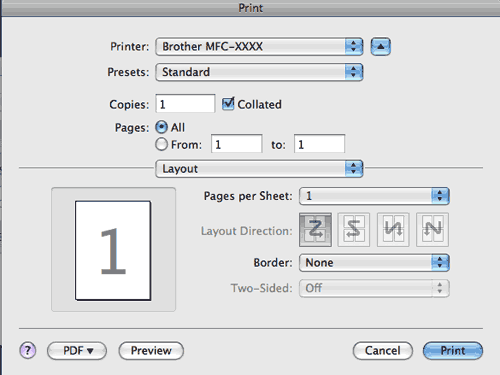
Task: Choose the reversed-N layout direction icon
Action: coord(393,230)
